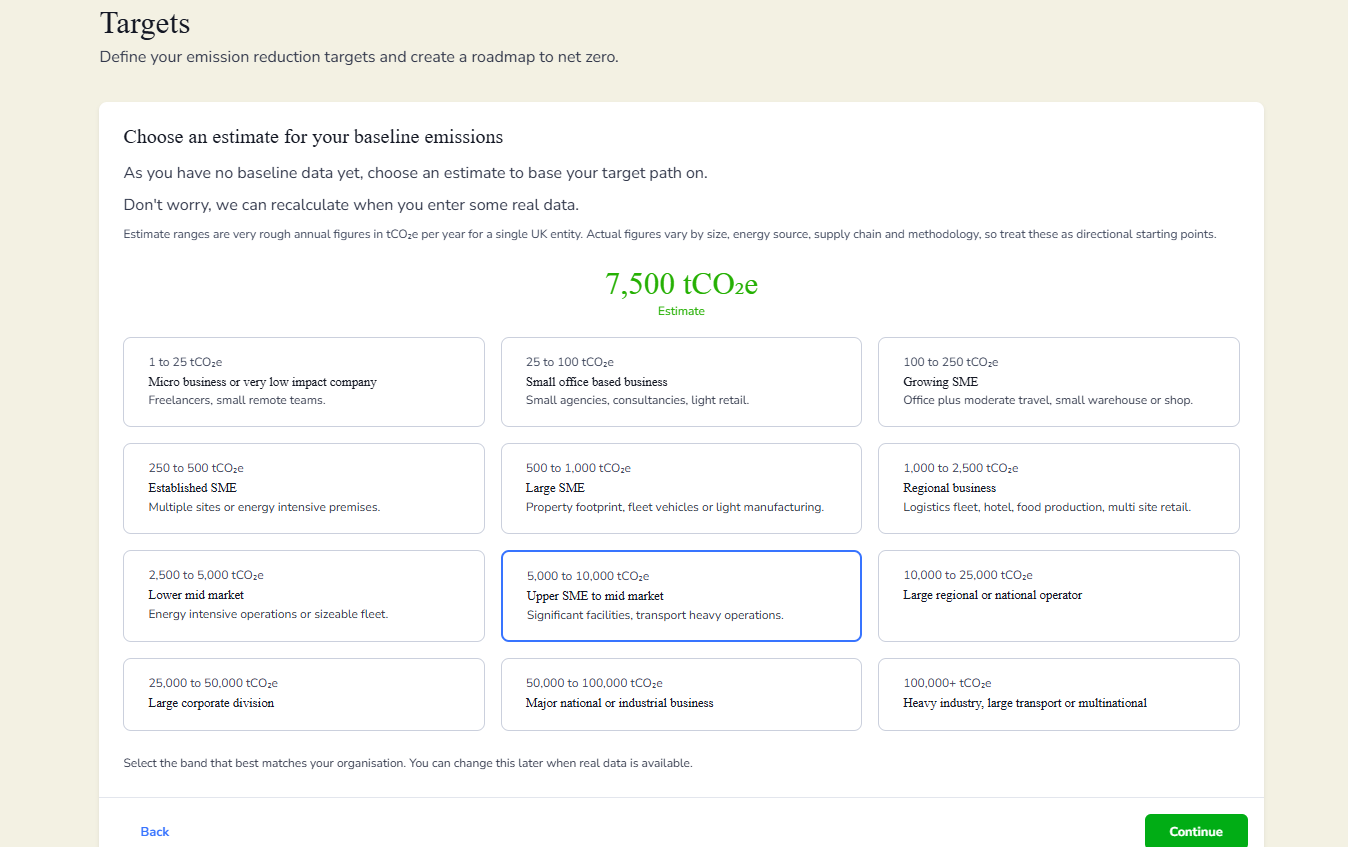This screenshot has height=847, width=1348.
Task: Click the 'Select the band' hint text
Action: tap(407, 763)
